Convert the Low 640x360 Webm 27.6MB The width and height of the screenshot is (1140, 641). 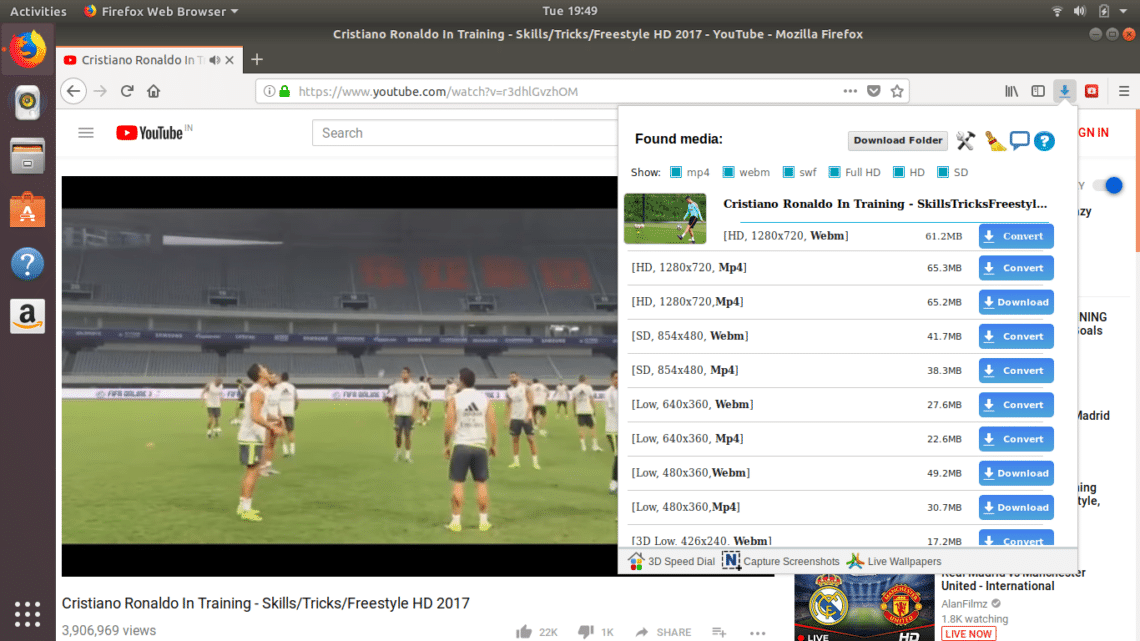pos(1016,404)
